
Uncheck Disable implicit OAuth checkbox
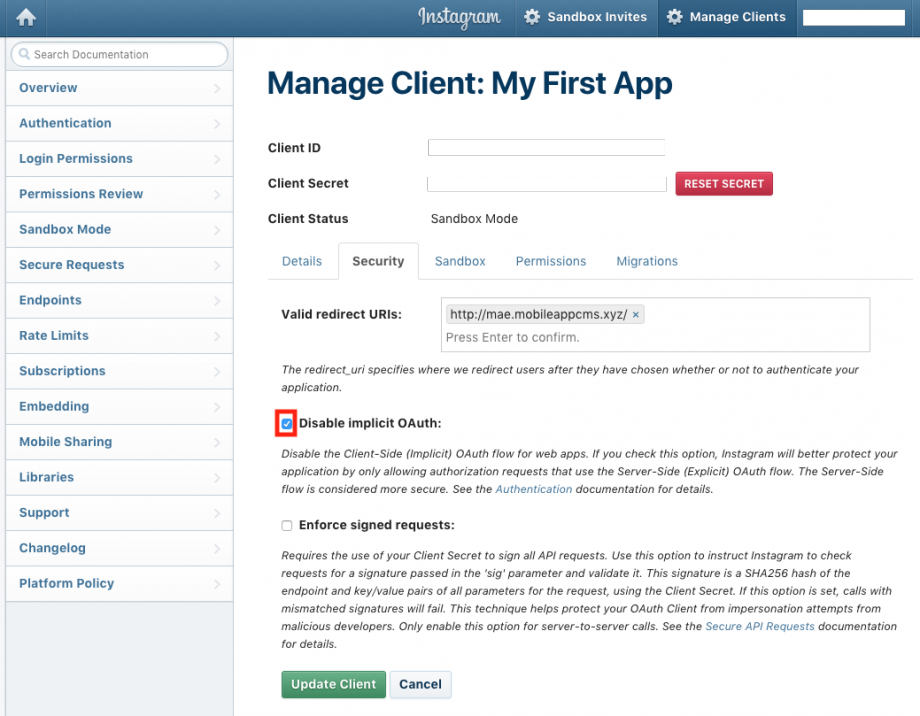287,424
